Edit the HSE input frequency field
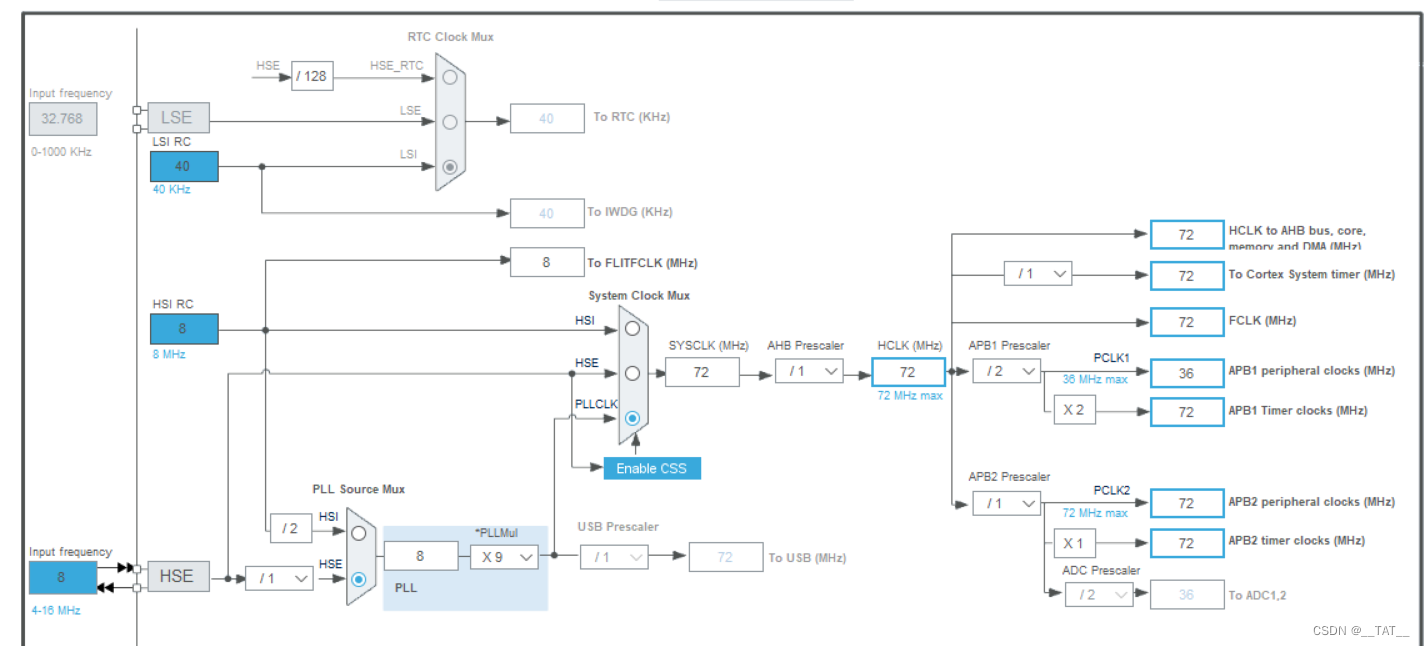This screenshot has width=1425, height=646. pos(62,577)
